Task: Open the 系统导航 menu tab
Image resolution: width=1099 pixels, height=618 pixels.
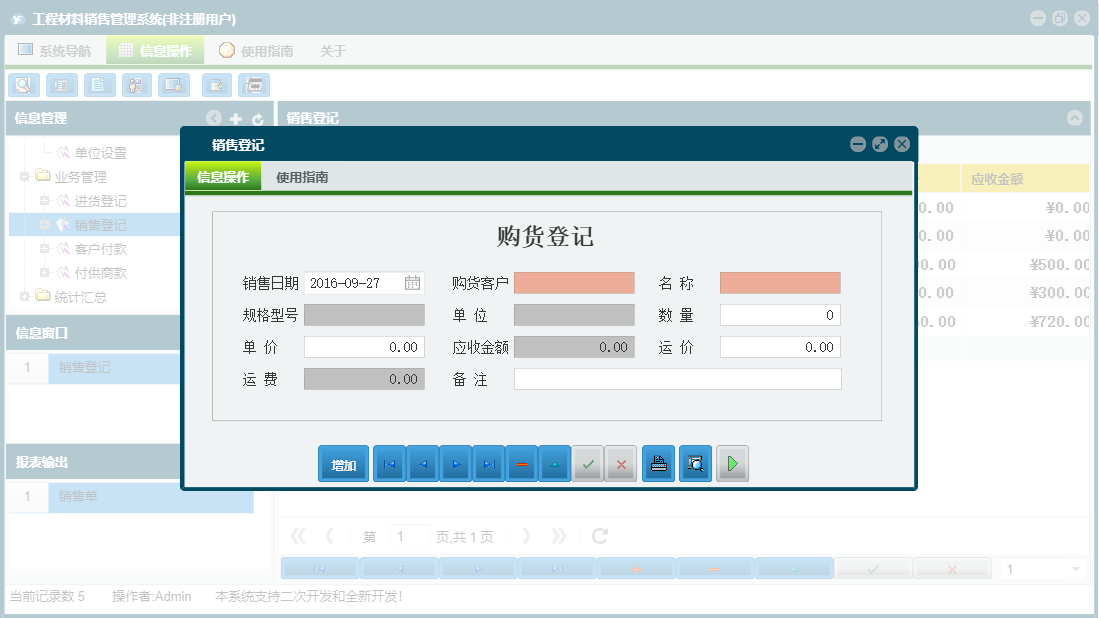Action: [x=56, y=49]
